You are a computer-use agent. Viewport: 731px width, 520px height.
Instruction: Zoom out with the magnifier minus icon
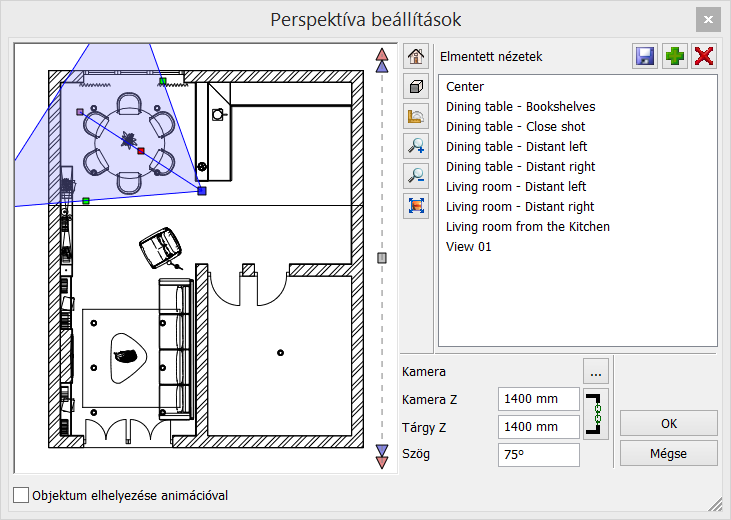click(x=416, y=177)
